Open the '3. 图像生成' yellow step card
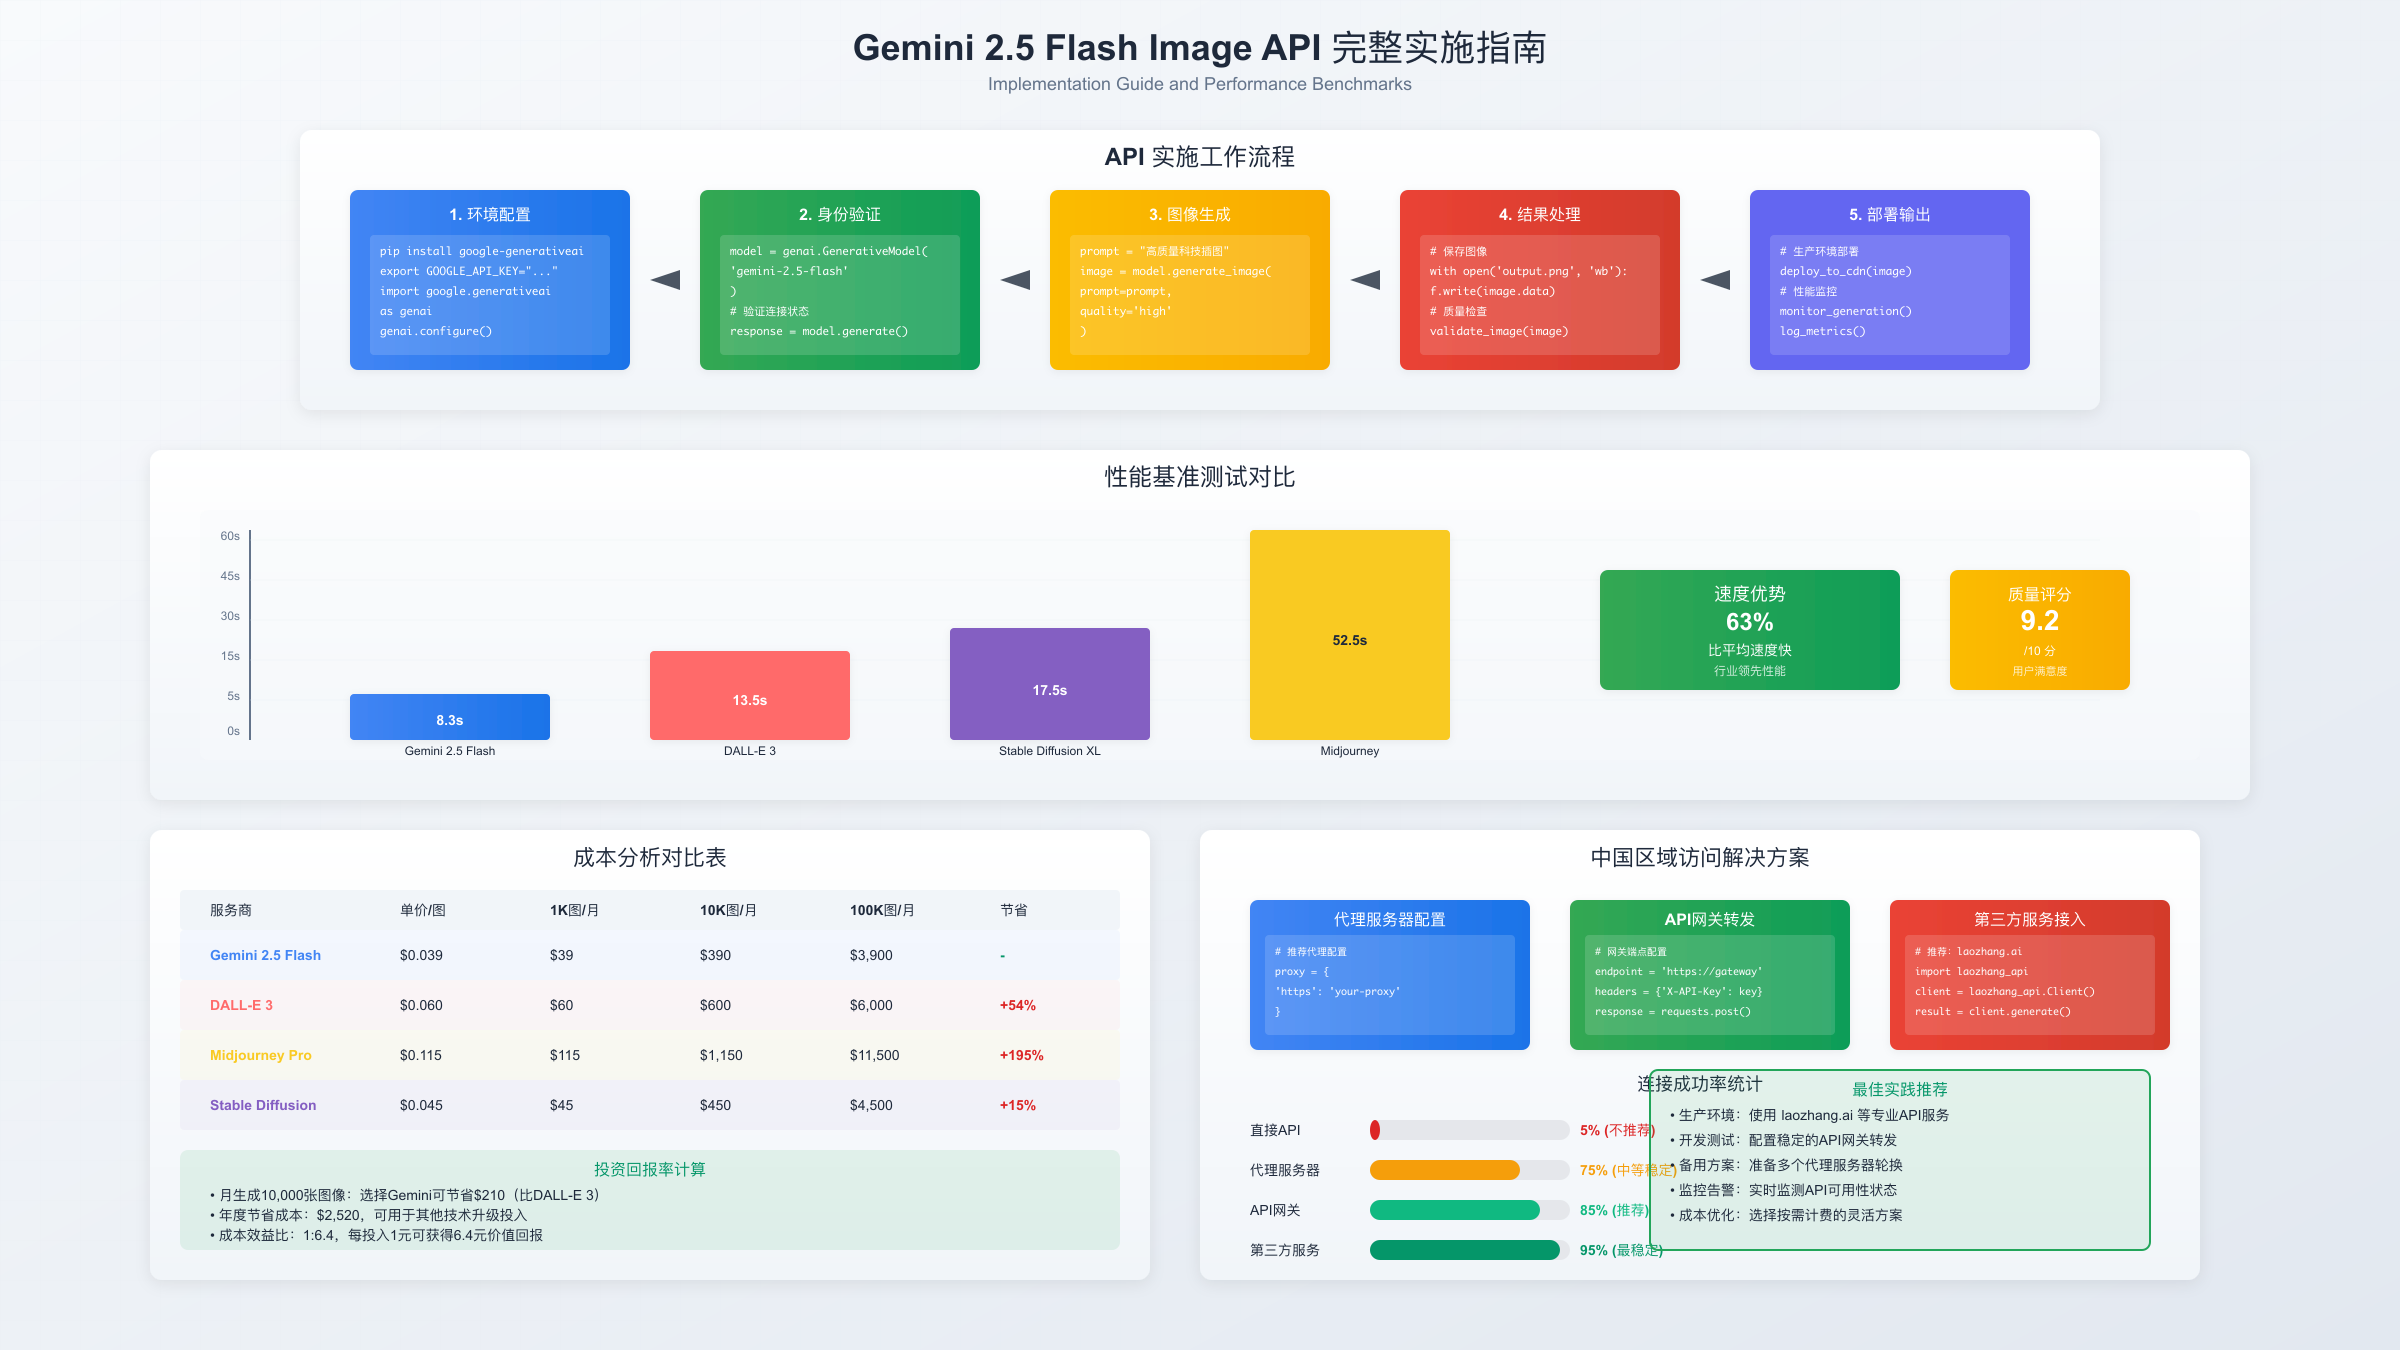Viewport: 2400px width, 1350px height. [1190, 280]
